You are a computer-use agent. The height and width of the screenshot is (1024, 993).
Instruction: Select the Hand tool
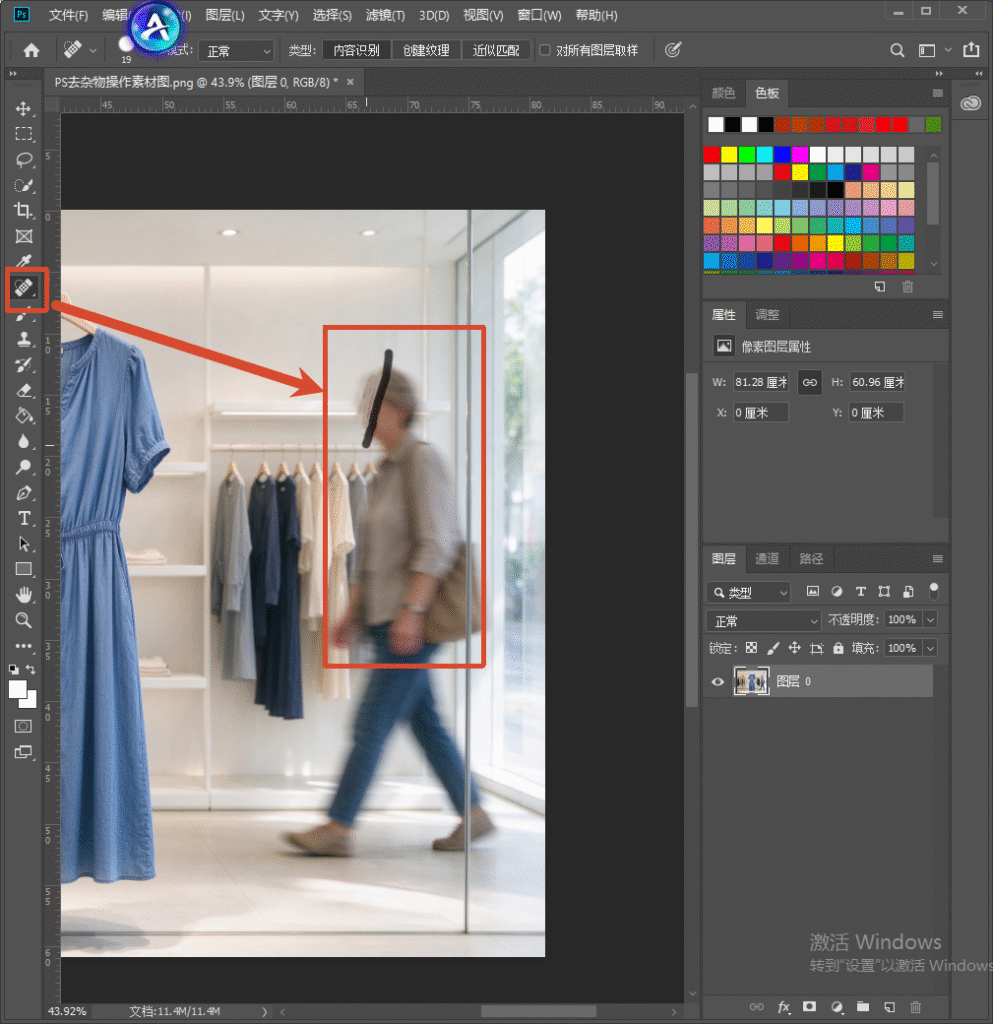coord(24,595)
